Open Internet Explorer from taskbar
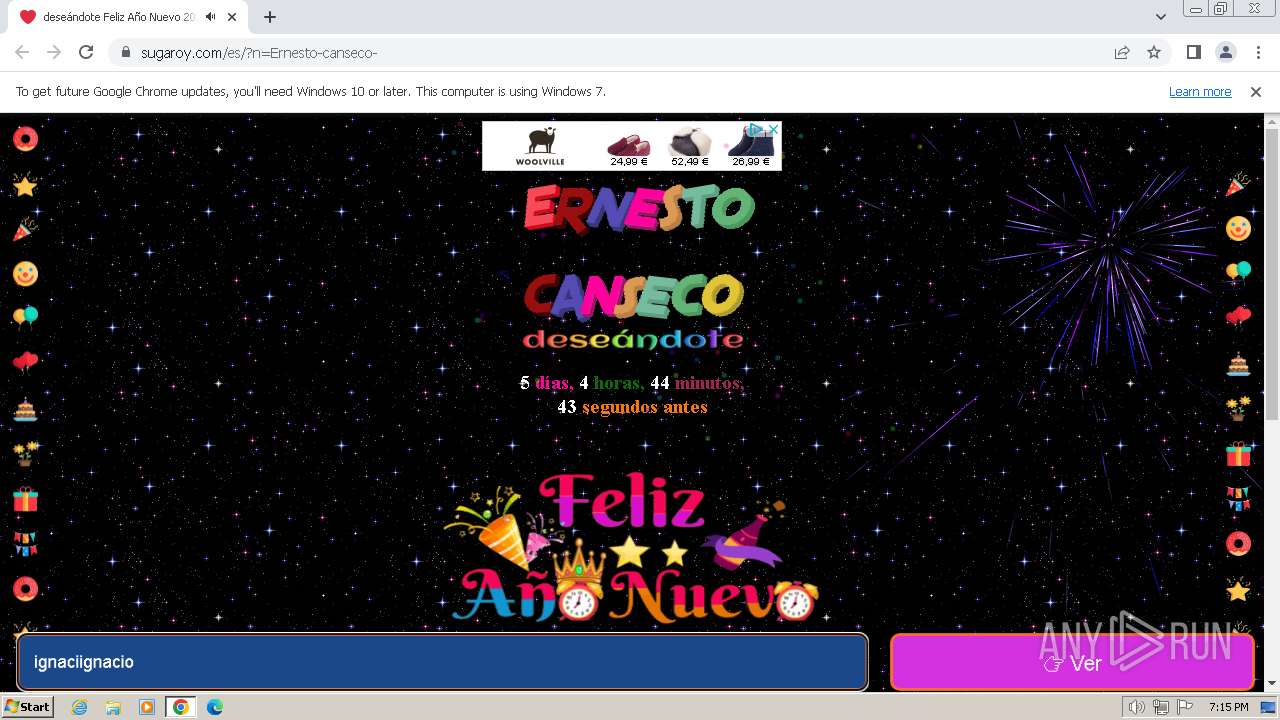Screen dimensions: 1280x720 click(80, 707)
